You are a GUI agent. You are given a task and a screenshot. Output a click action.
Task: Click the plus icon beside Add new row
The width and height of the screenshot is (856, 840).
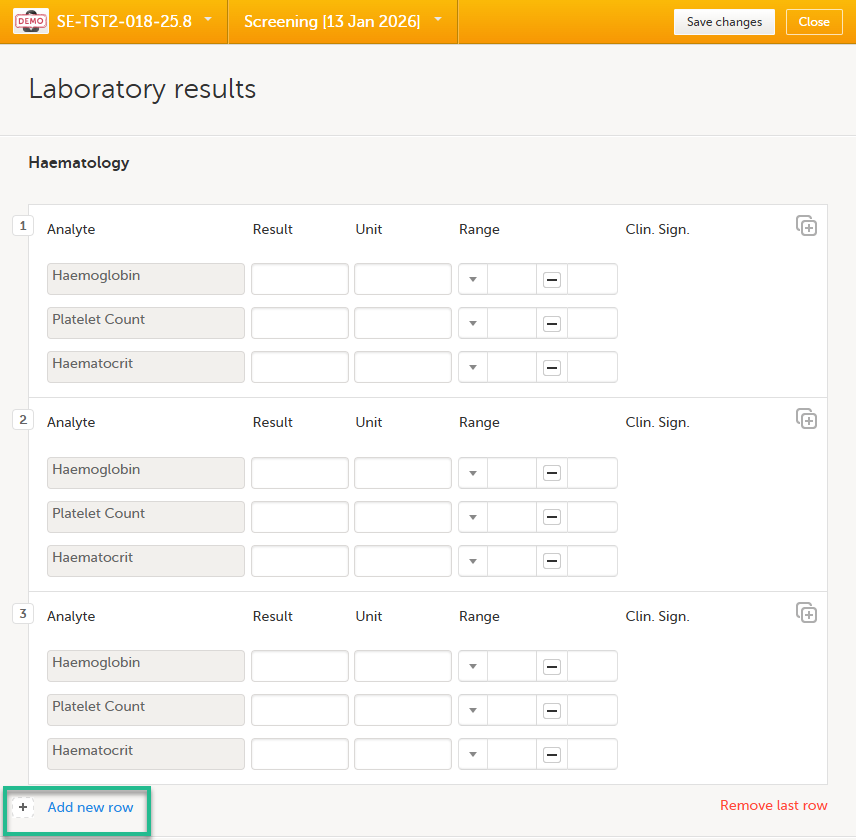pos(23,807)
